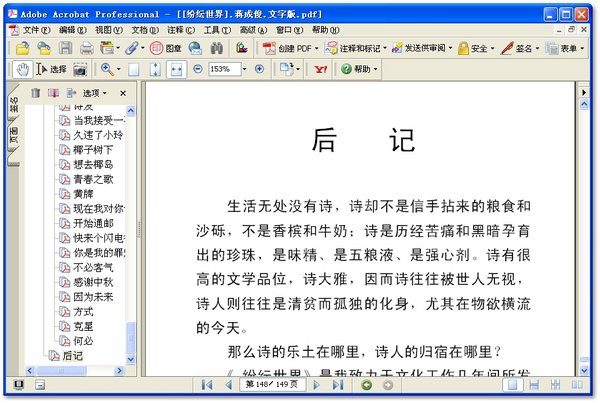Screen dimensions: 600x403
Task: Open the 文档 menu
Action: 145,30
